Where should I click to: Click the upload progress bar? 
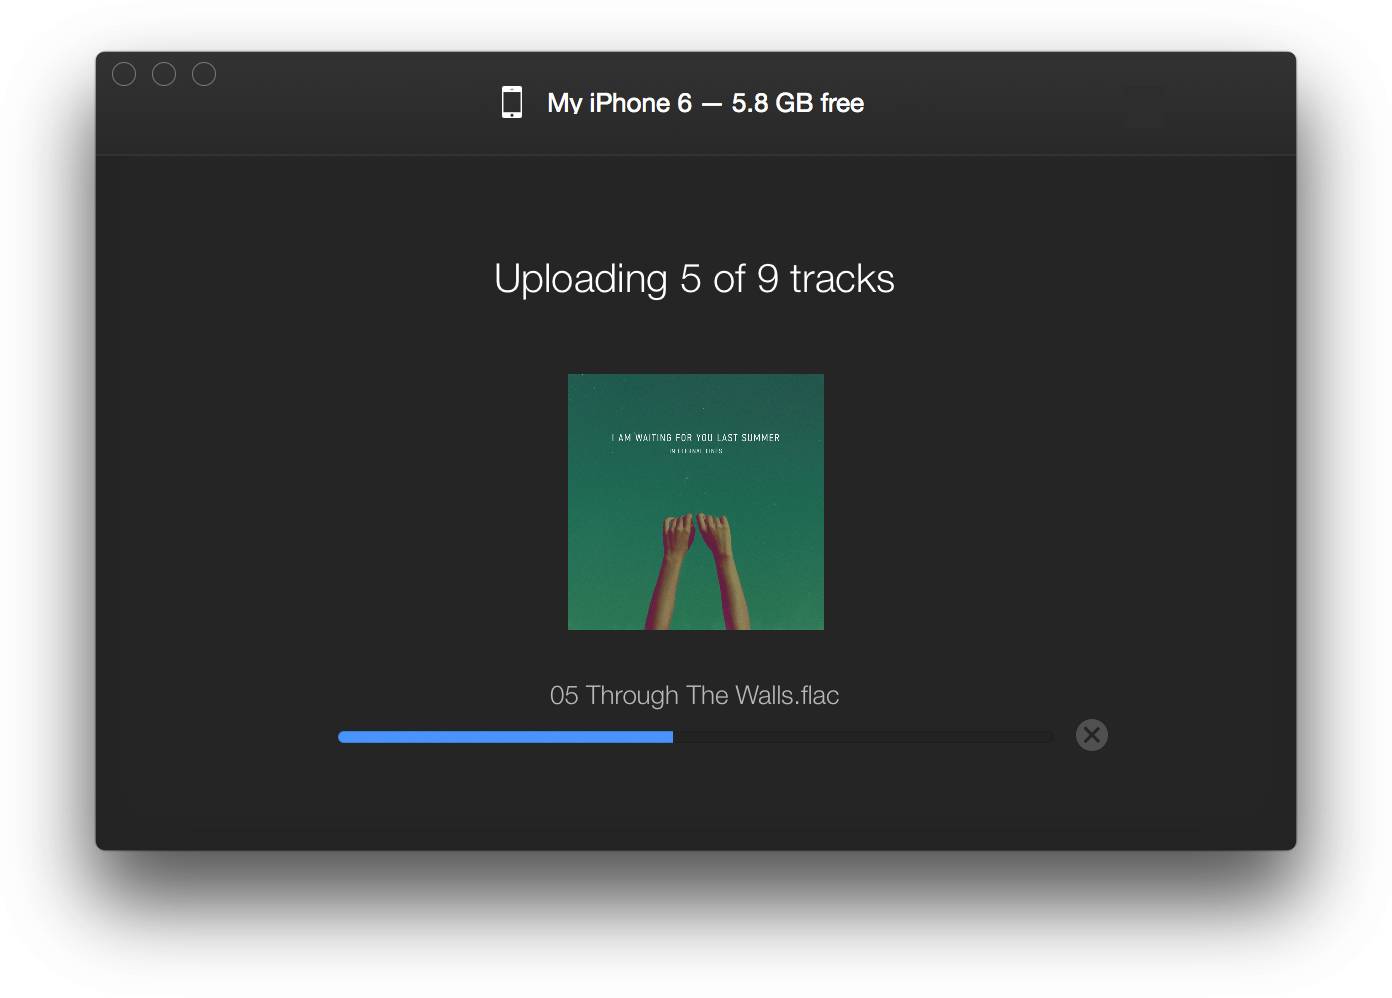coord(696,737)
